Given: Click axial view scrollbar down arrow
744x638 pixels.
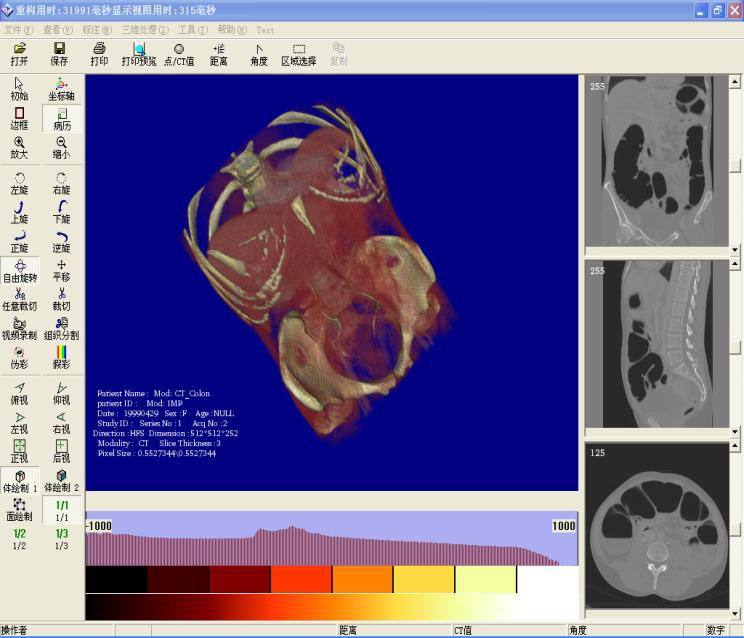Looking at the screenshot, I should point(735,613).
